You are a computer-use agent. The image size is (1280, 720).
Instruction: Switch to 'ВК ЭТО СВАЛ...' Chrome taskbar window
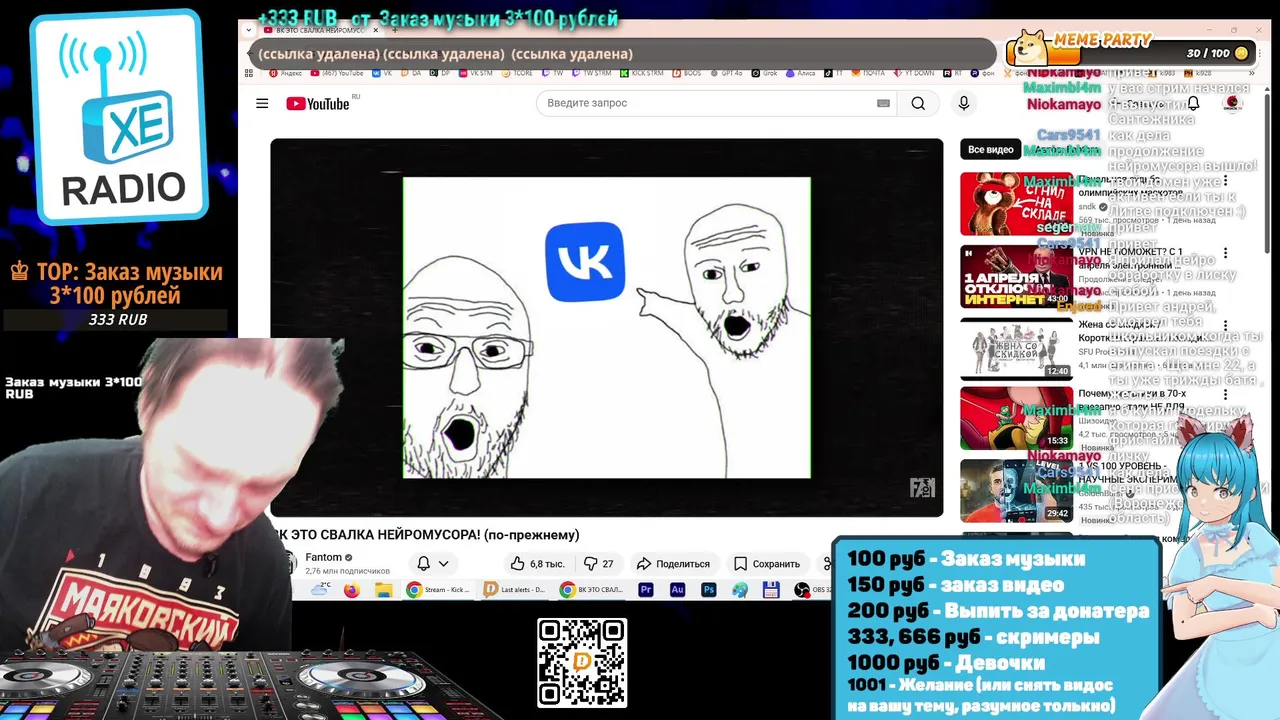tap(591, 590)
